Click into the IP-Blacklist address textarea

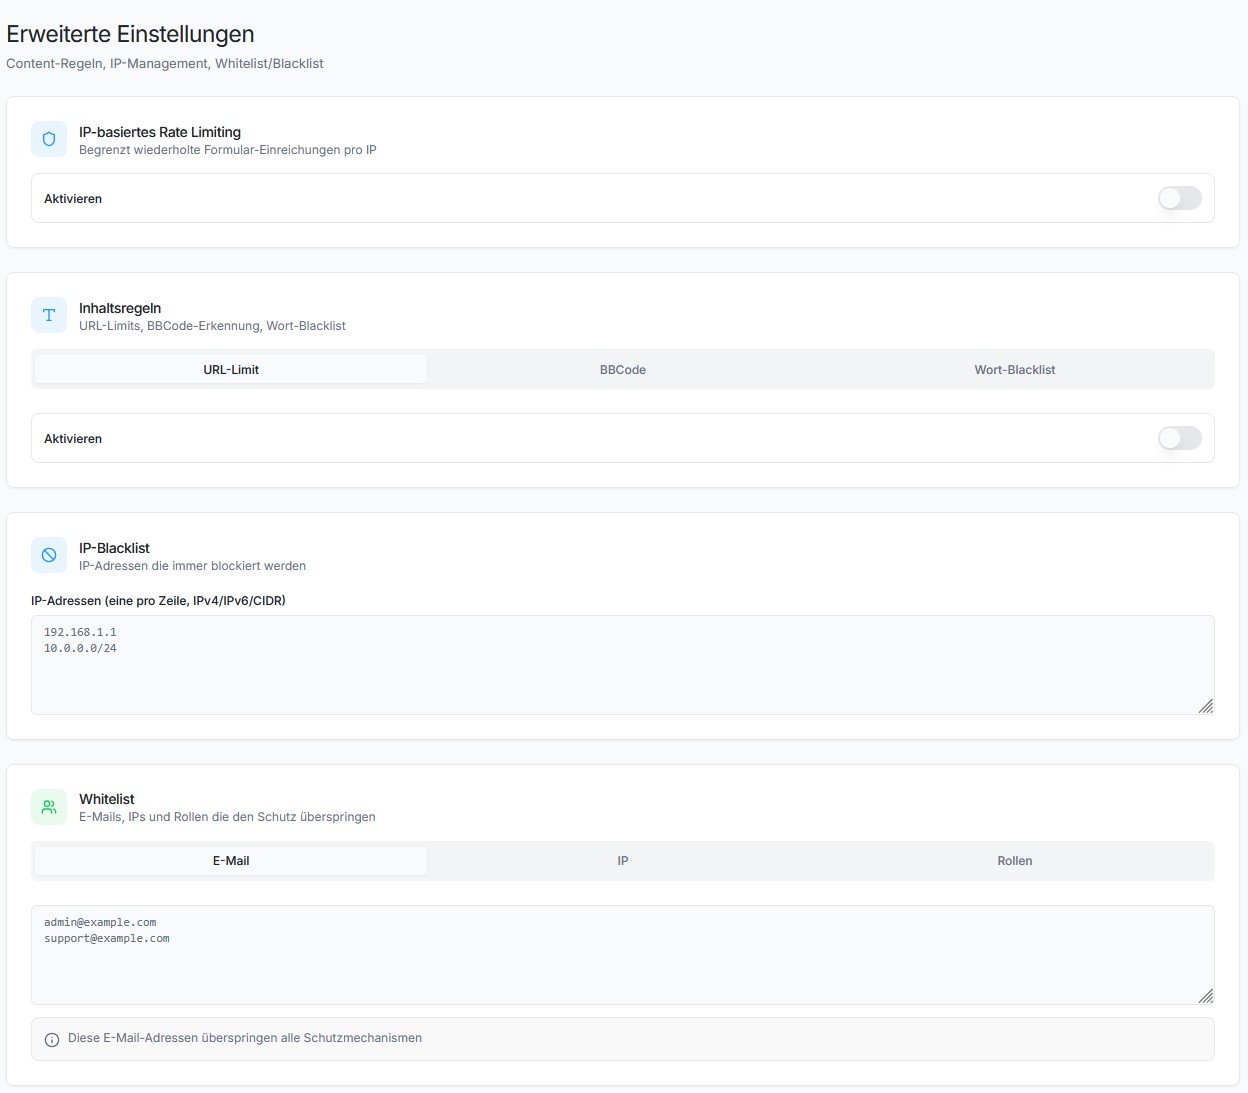pyautogui.click(x=620, y=665)
